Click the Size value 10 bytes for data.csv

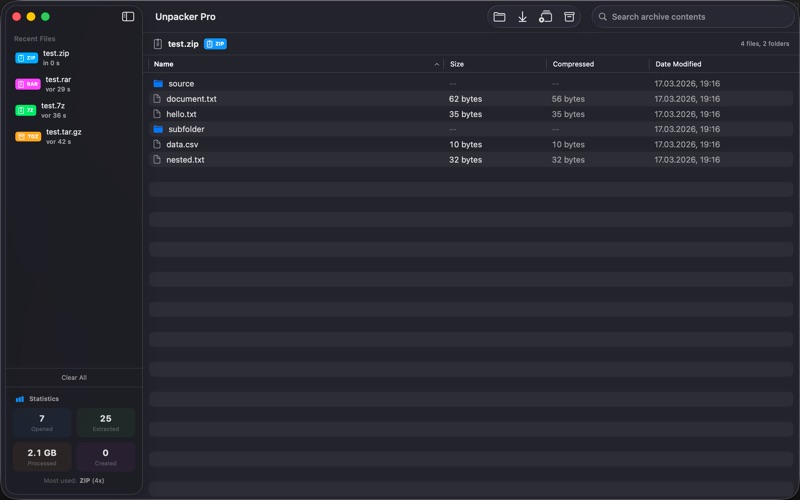[465, 144]
